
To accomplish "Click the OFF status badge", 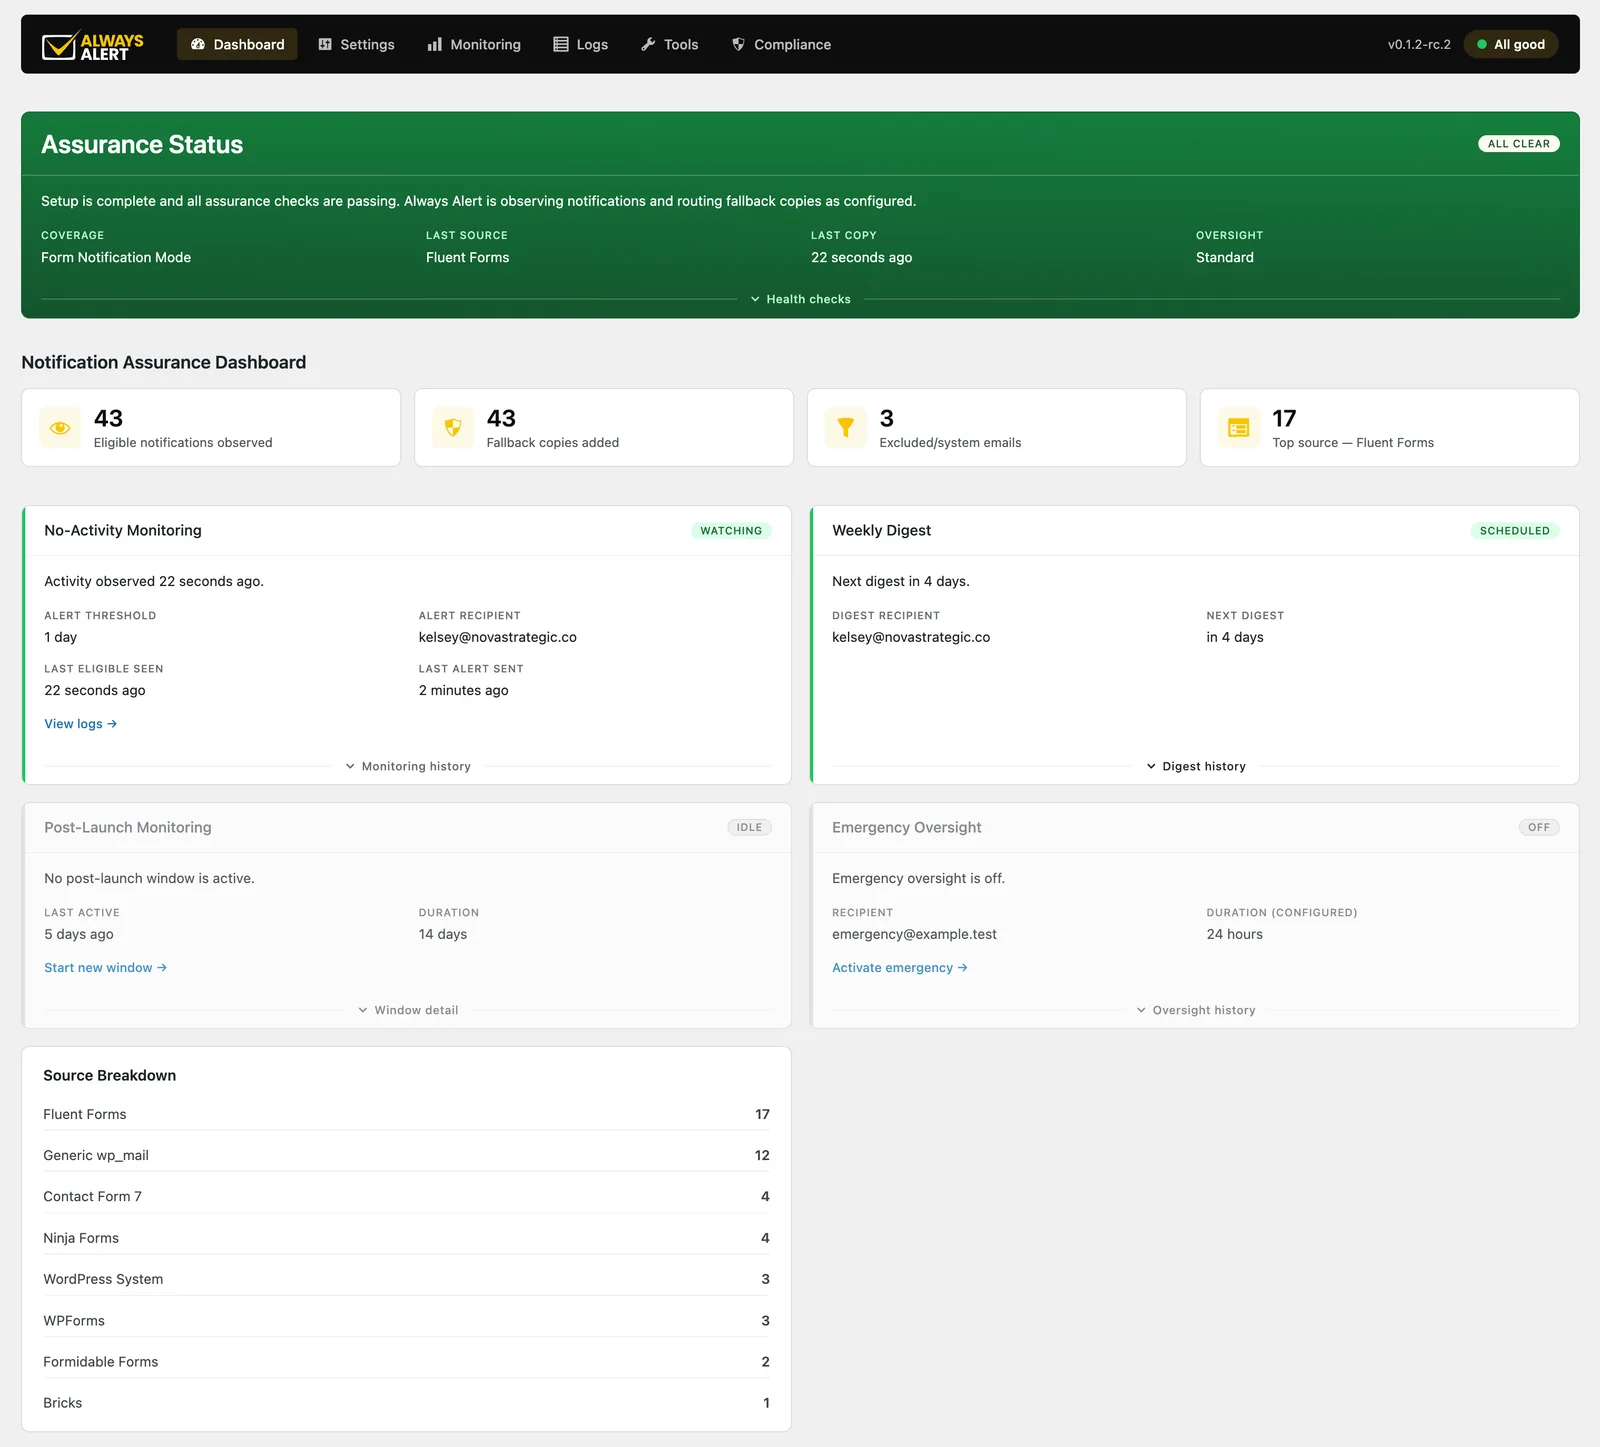I will (x=1539, y=827).
